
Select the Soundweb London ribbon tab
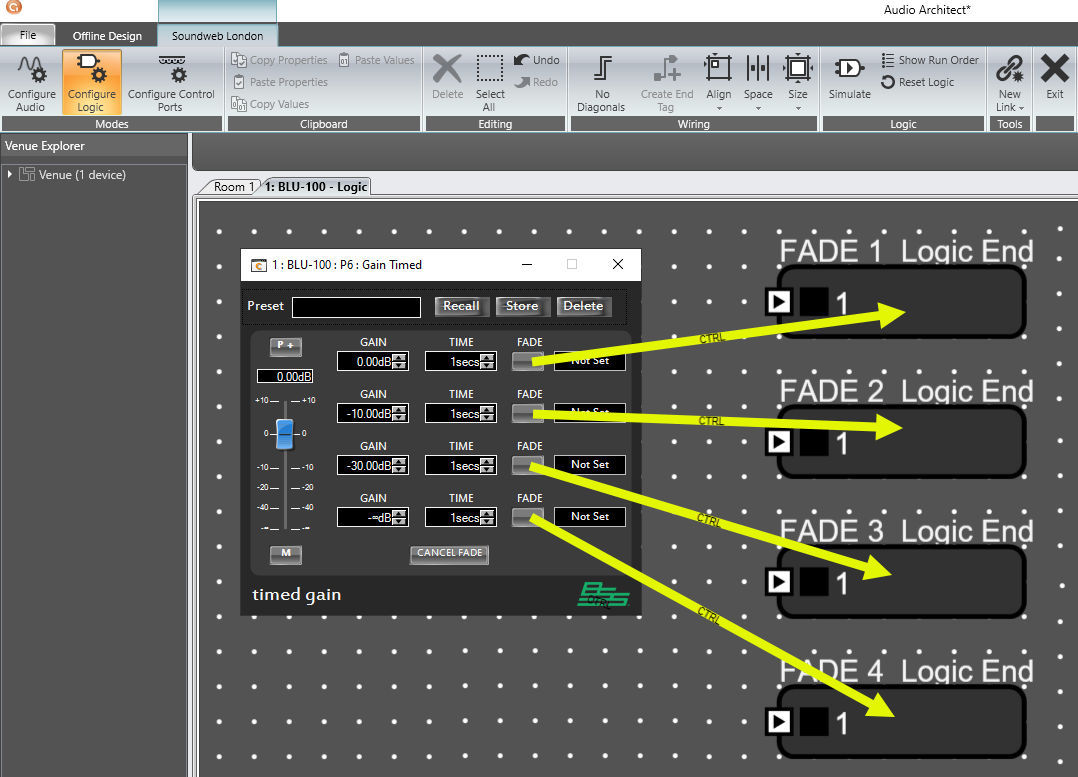[x=217, y=36]
